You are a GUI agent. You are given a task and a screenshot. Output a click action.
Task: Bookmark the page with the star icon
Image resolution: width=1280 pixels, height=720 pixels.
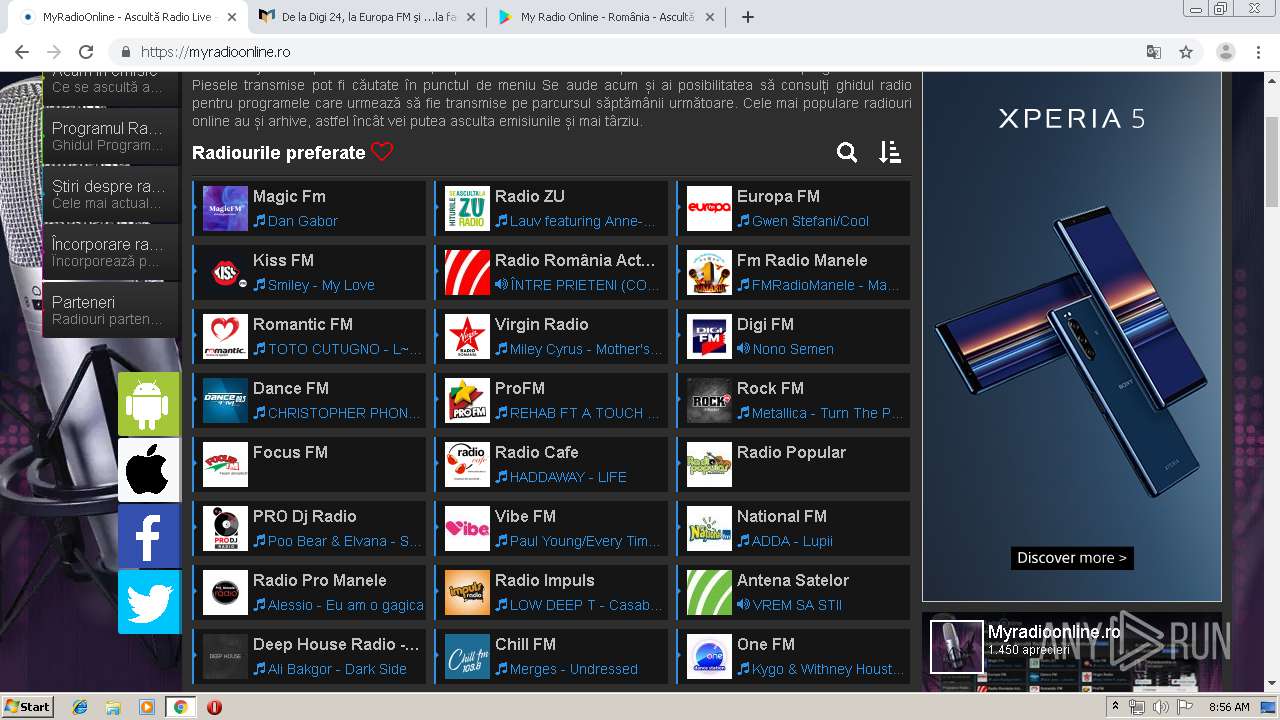[1186, 52]
